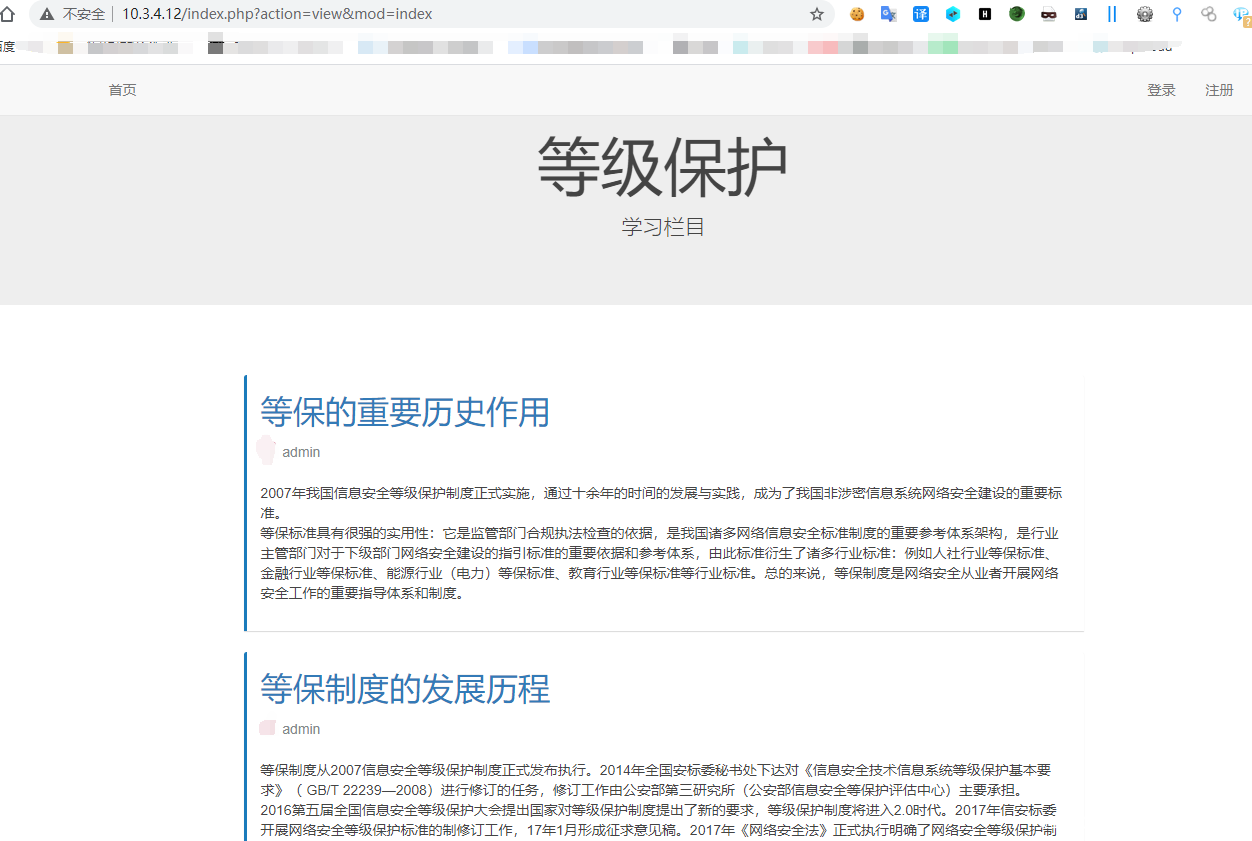Viewport: 1252px width, 841px height.
Task: Open the black H HackBar extension
Action: pos(985,14)
